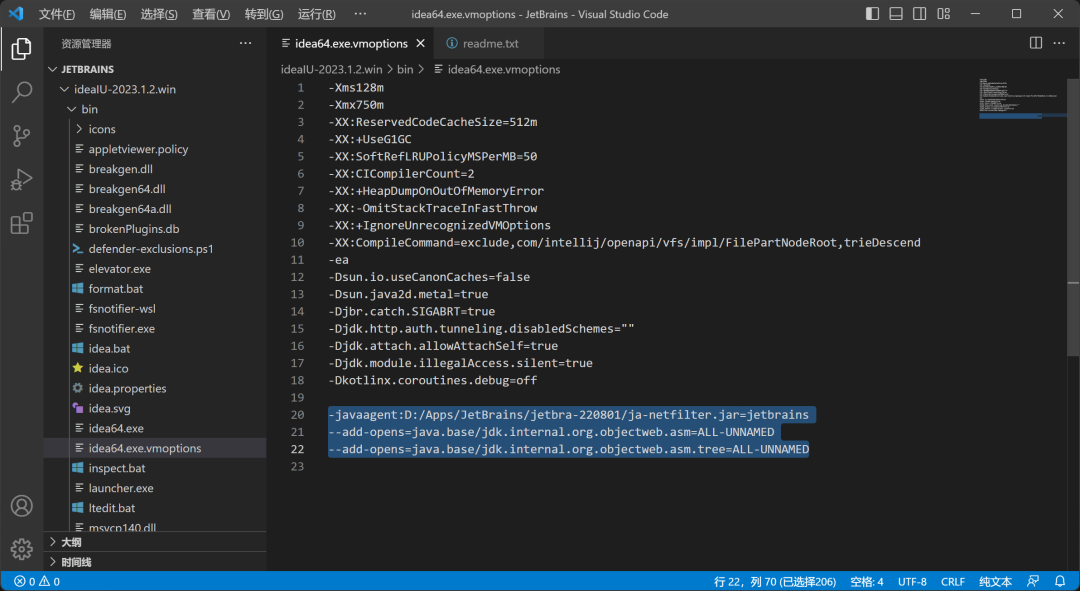1080x591 pixels.
Task: Open the 编辑(E) menu
Action: point(107,14)
